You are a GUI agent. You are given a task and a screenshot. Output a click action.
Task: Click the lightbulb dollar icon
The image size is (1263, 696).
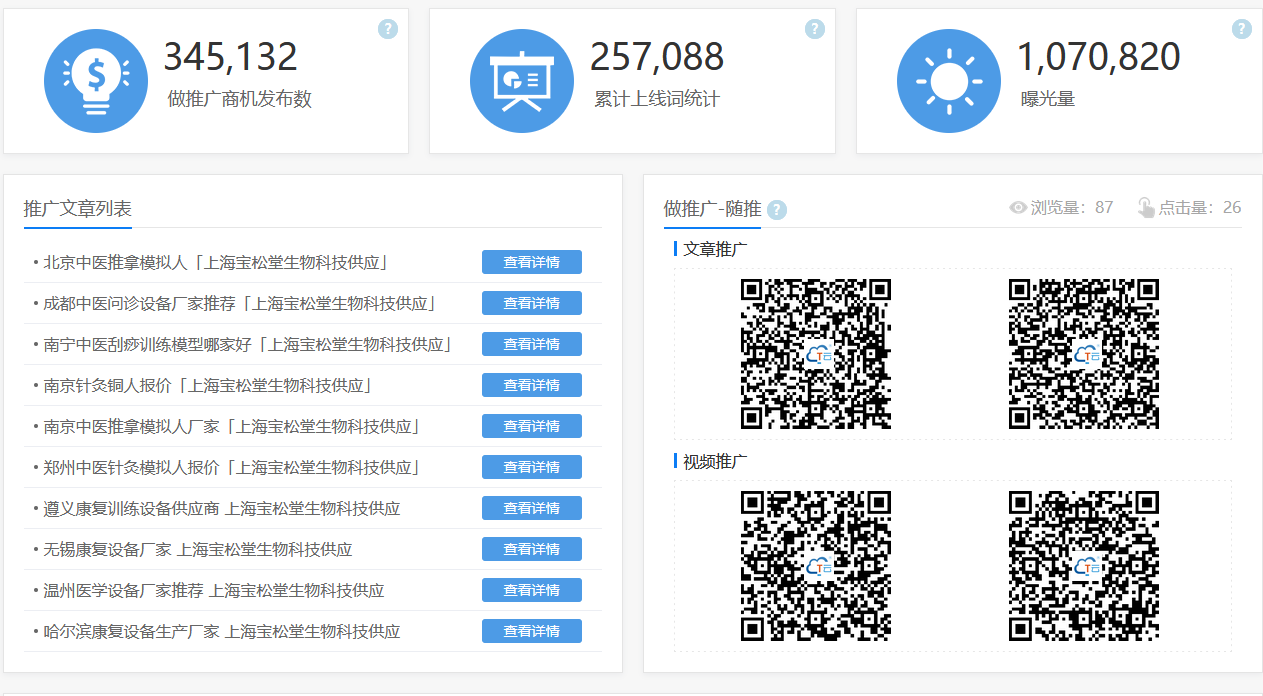point(96,81)
